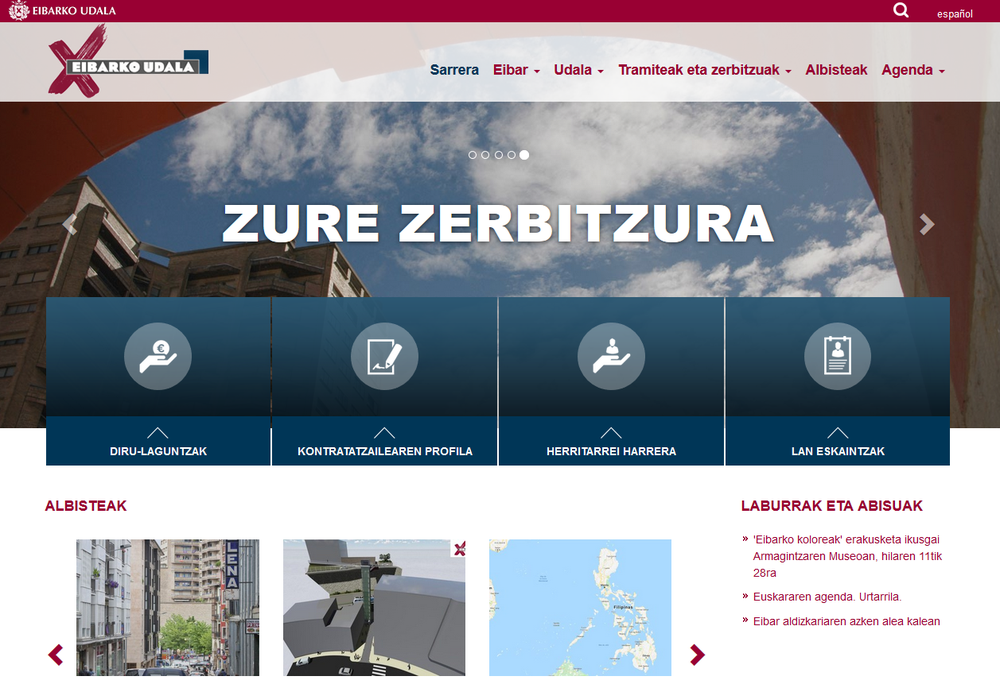This screenshot has height=684, width=1000.
Task: Click the Diru-laguntzak hand with euro icon
Action: 158,356
